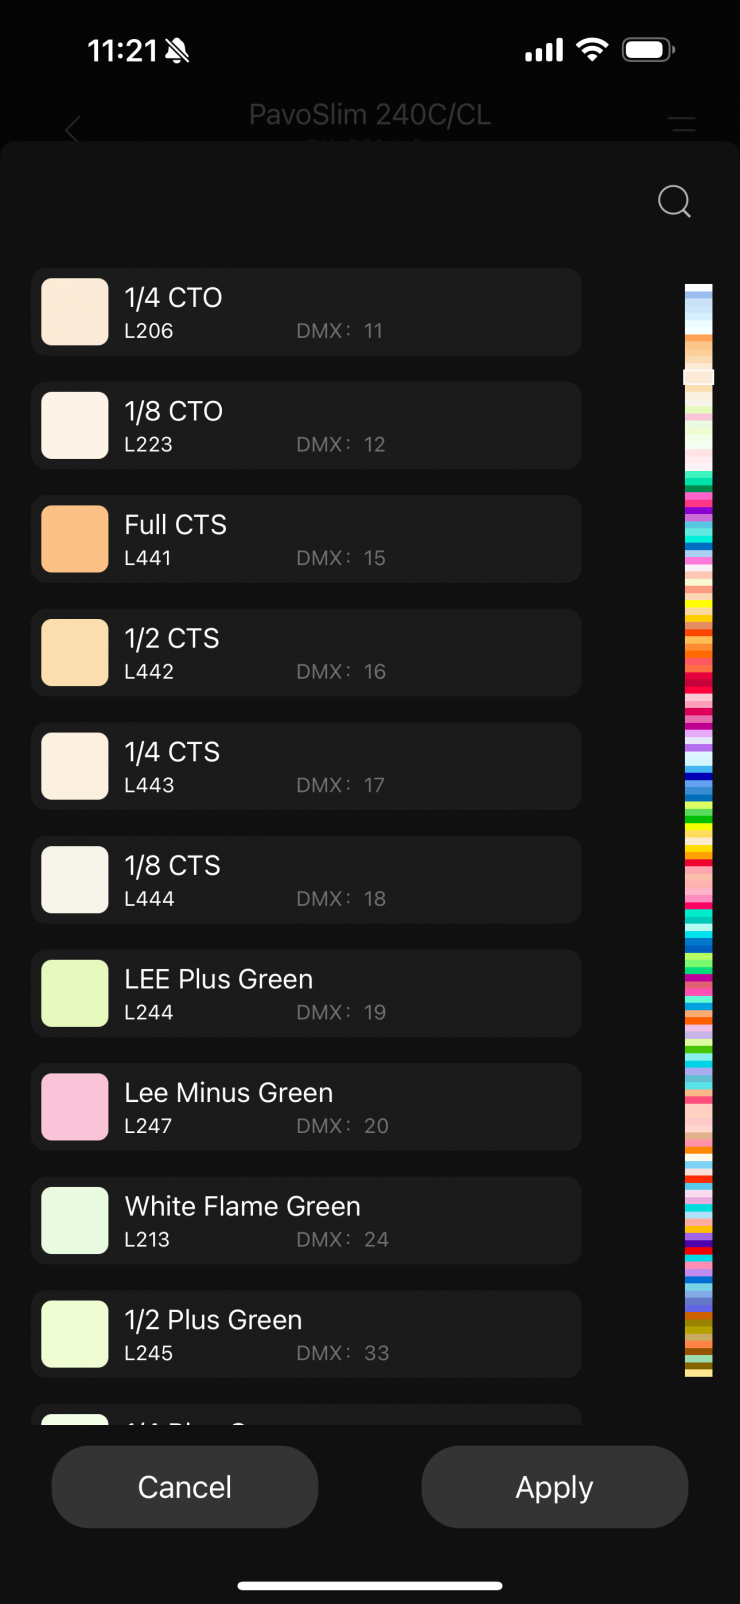Tap the Wi-Fi status icon
This screenshot has width=740, height=1604.
click(x=592, y=50)
